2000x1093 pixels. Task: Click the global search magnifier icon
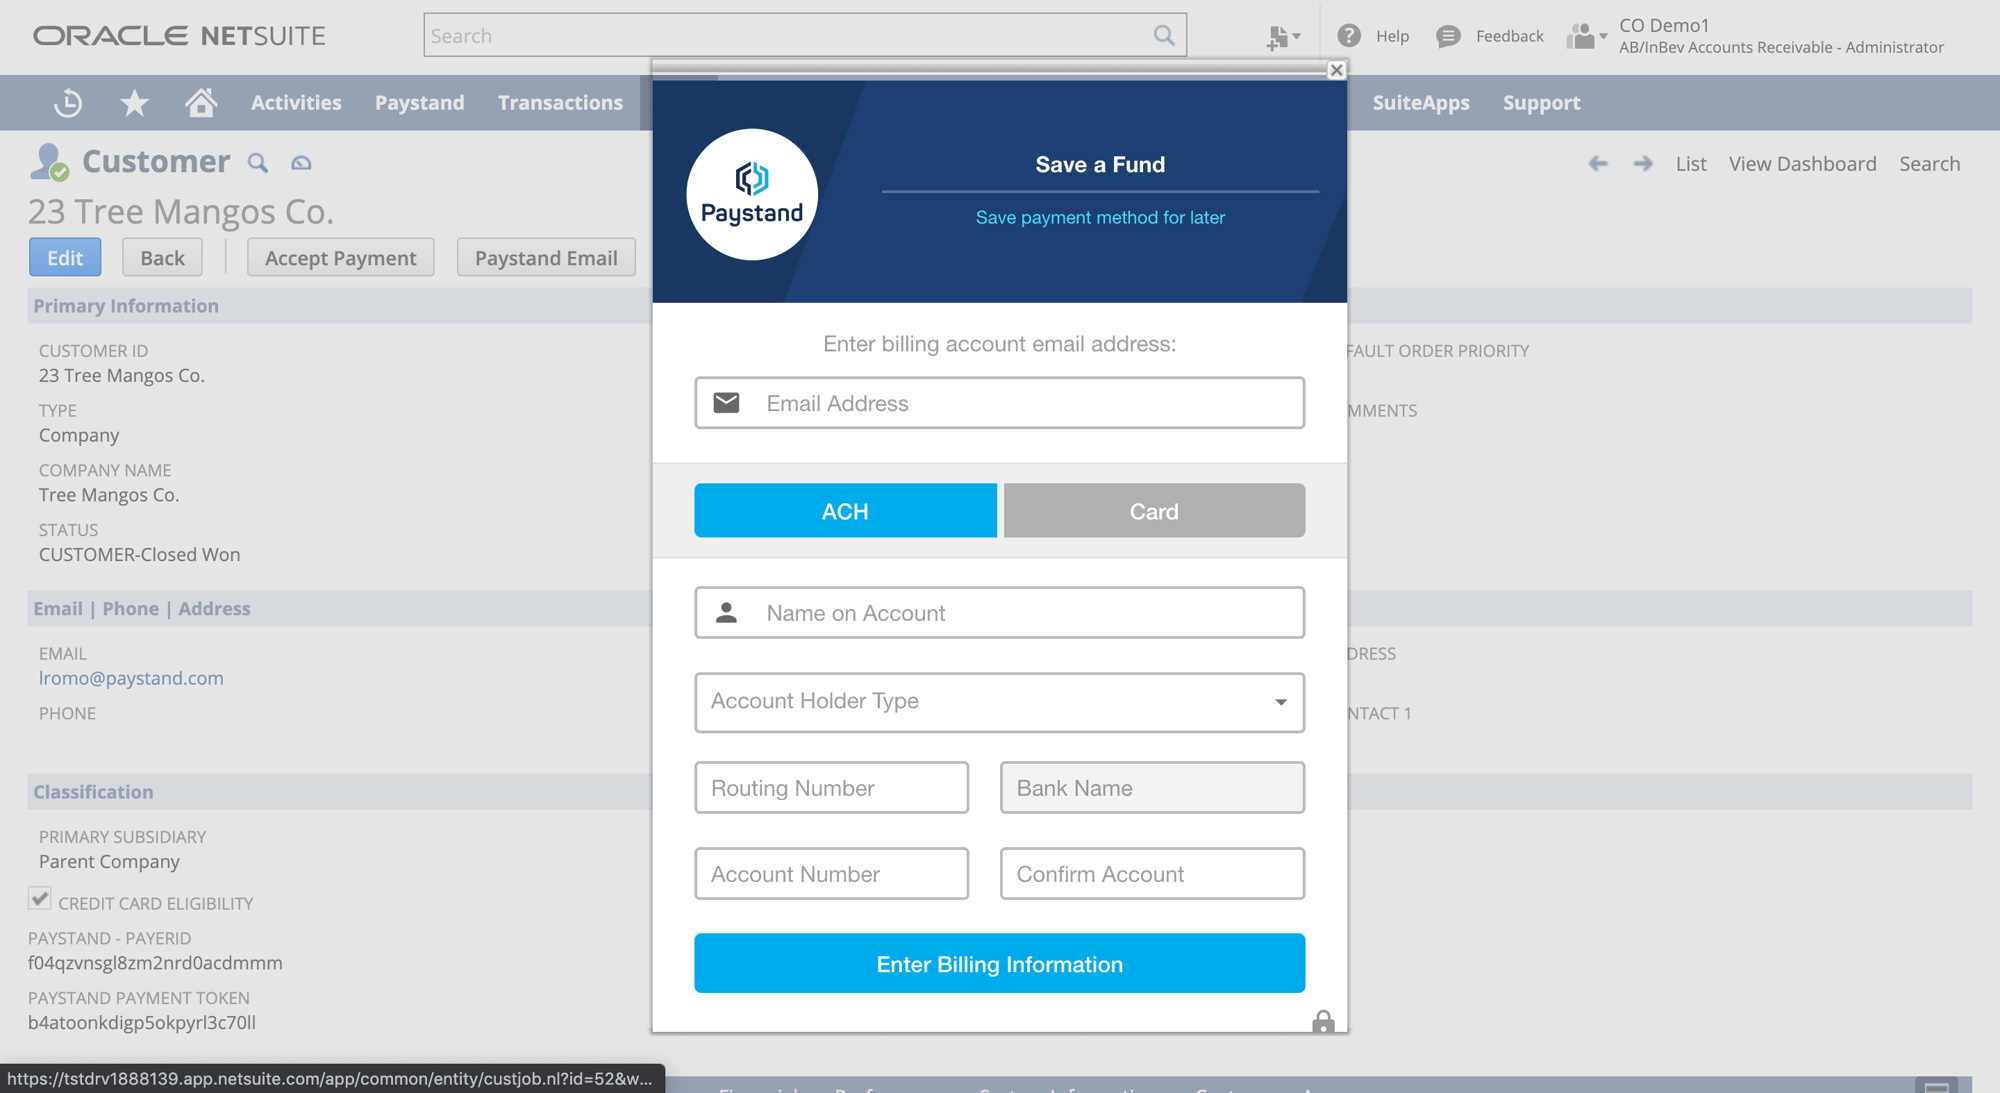[1163, 35]
